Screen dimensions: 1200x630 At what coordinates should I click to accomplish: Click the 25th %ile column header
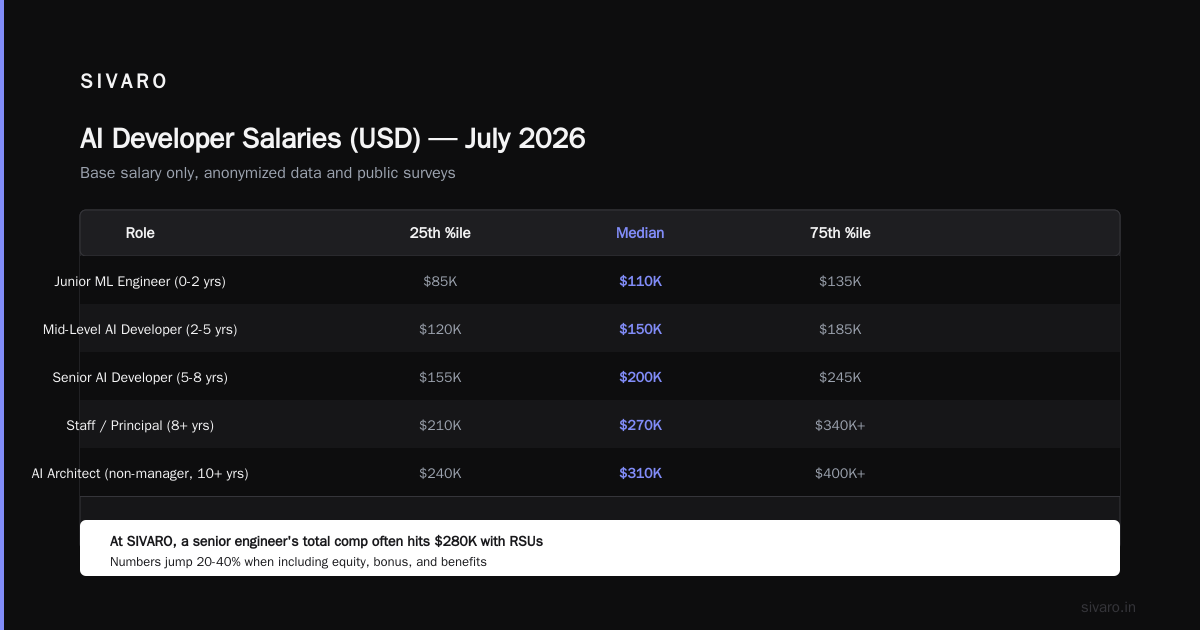[x=440, y=233]
